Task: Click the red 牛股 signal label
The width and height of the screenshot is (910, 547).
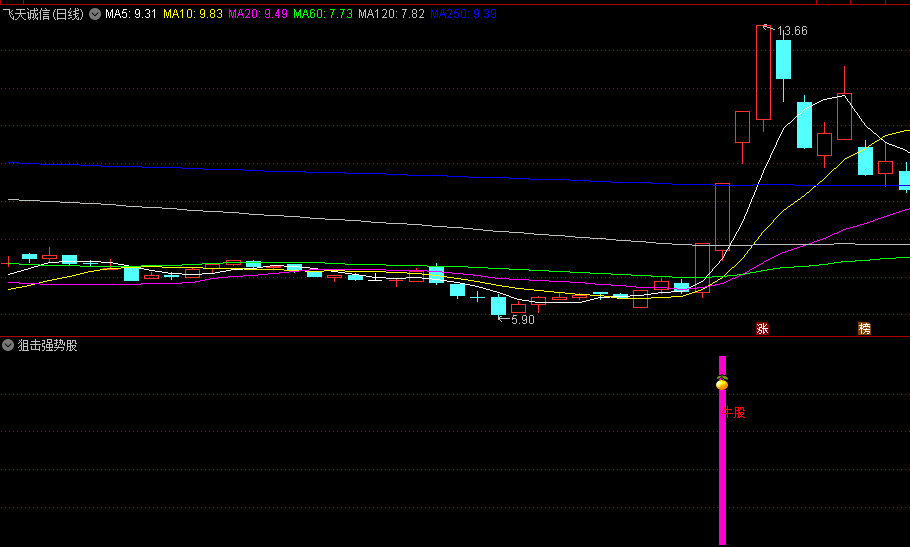Action: click(x=734, y=412)
